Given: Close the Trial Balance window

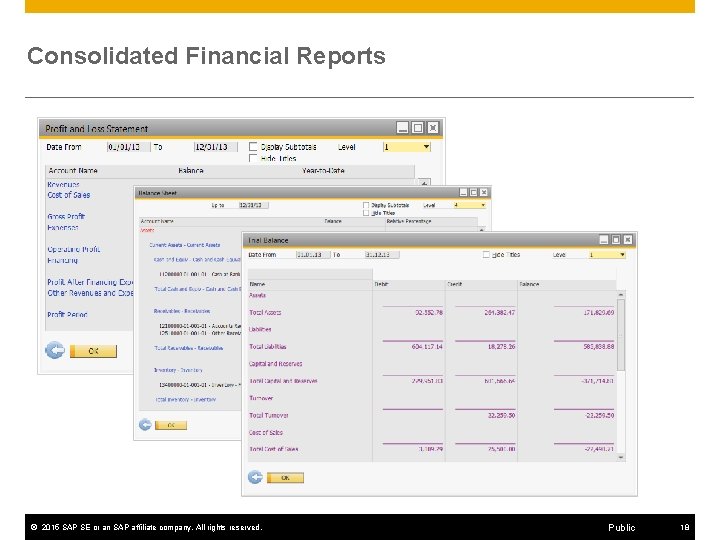Looking at the screenshot, I should click(628, 240).
